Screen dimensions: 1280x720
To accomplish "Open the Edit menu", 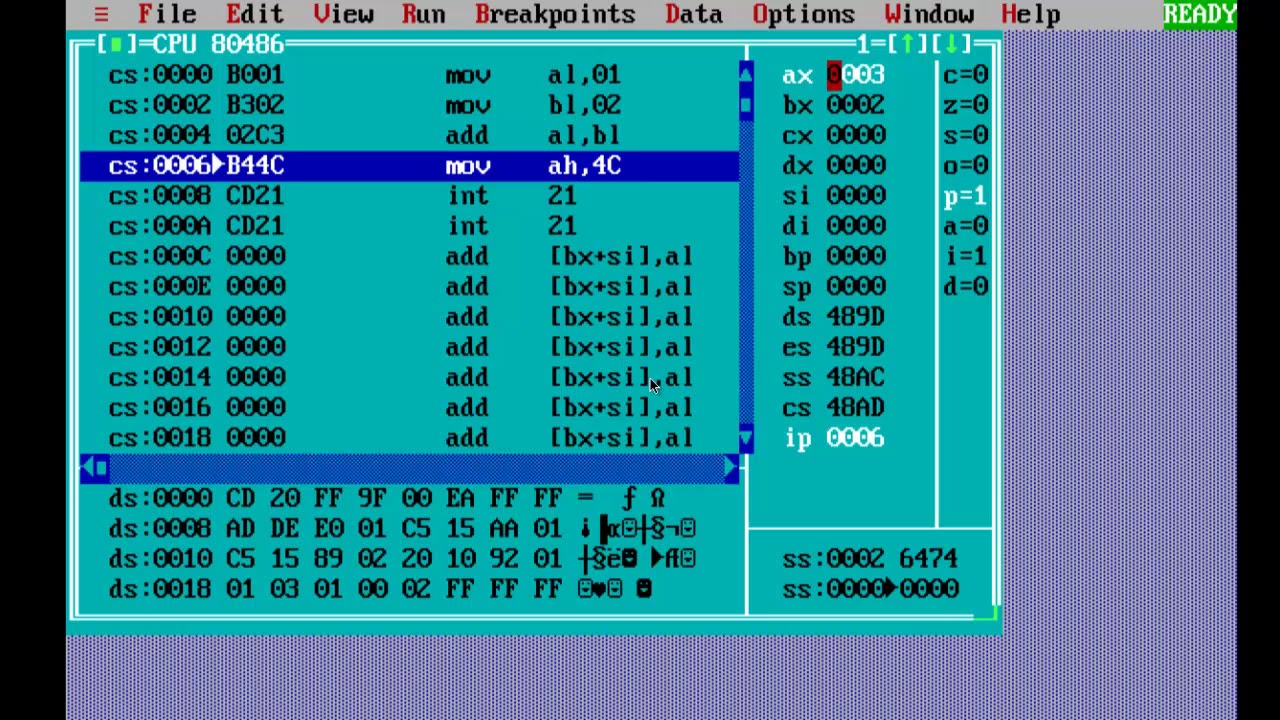I will pos(254,14).
